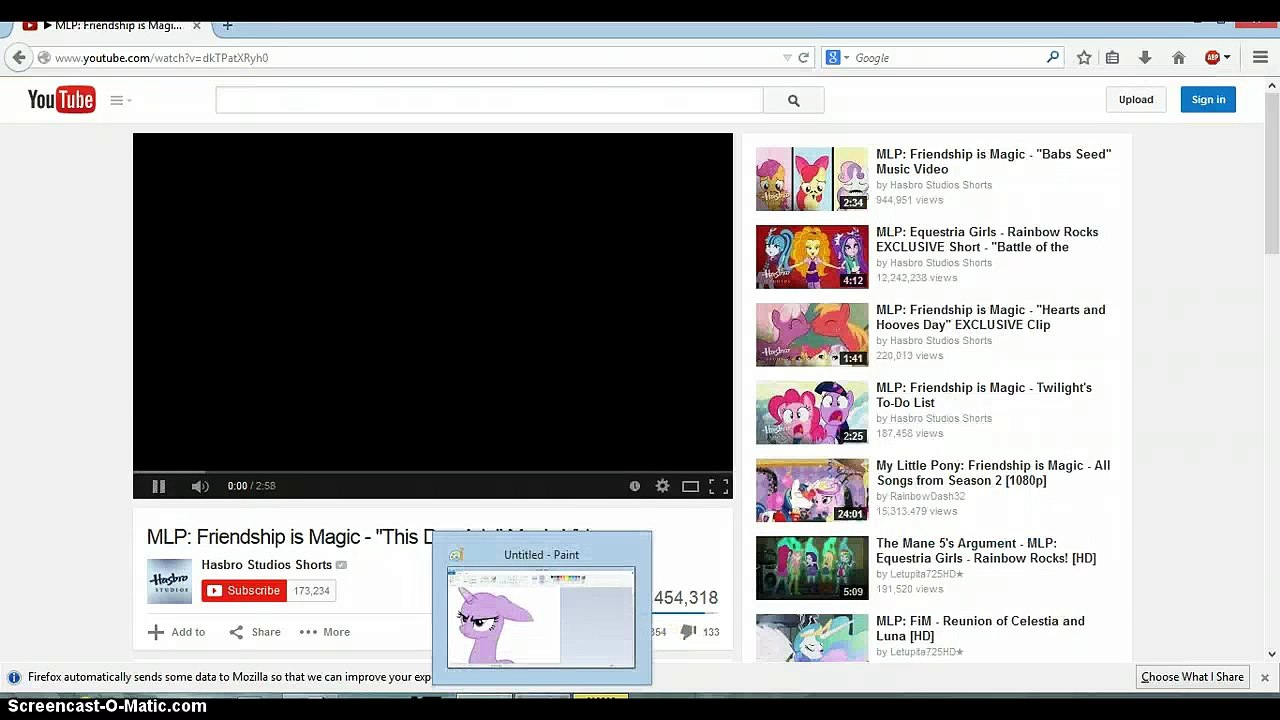Mute the video with speaker icon
1280x720 pixels.
click(x=200, y=486)
